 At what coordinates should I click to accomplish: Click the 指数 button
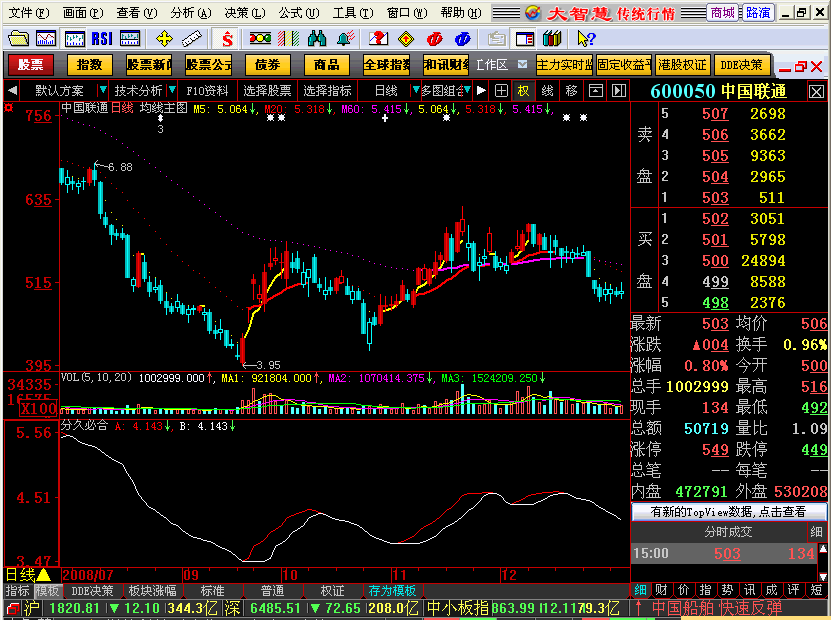[89, 65]
